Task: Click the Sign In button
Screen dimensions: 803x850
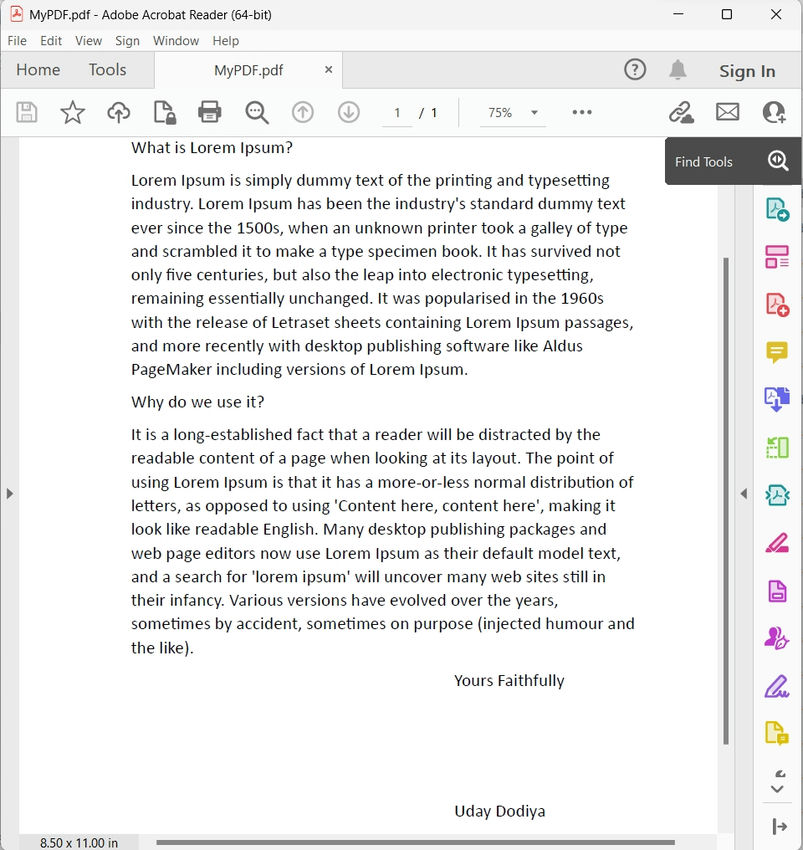Action: (746, 71)
